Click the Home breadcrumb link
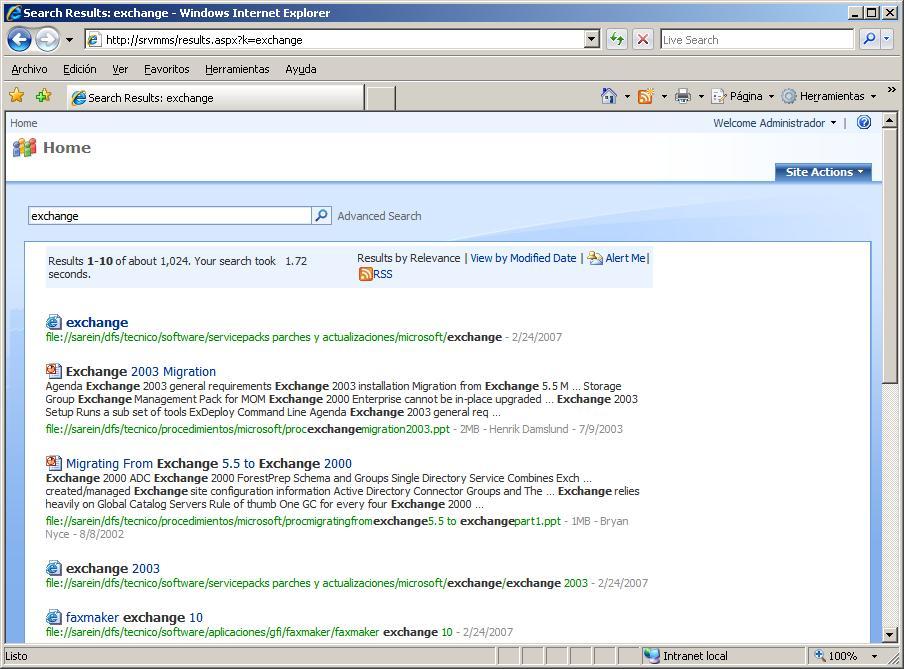 24,123
